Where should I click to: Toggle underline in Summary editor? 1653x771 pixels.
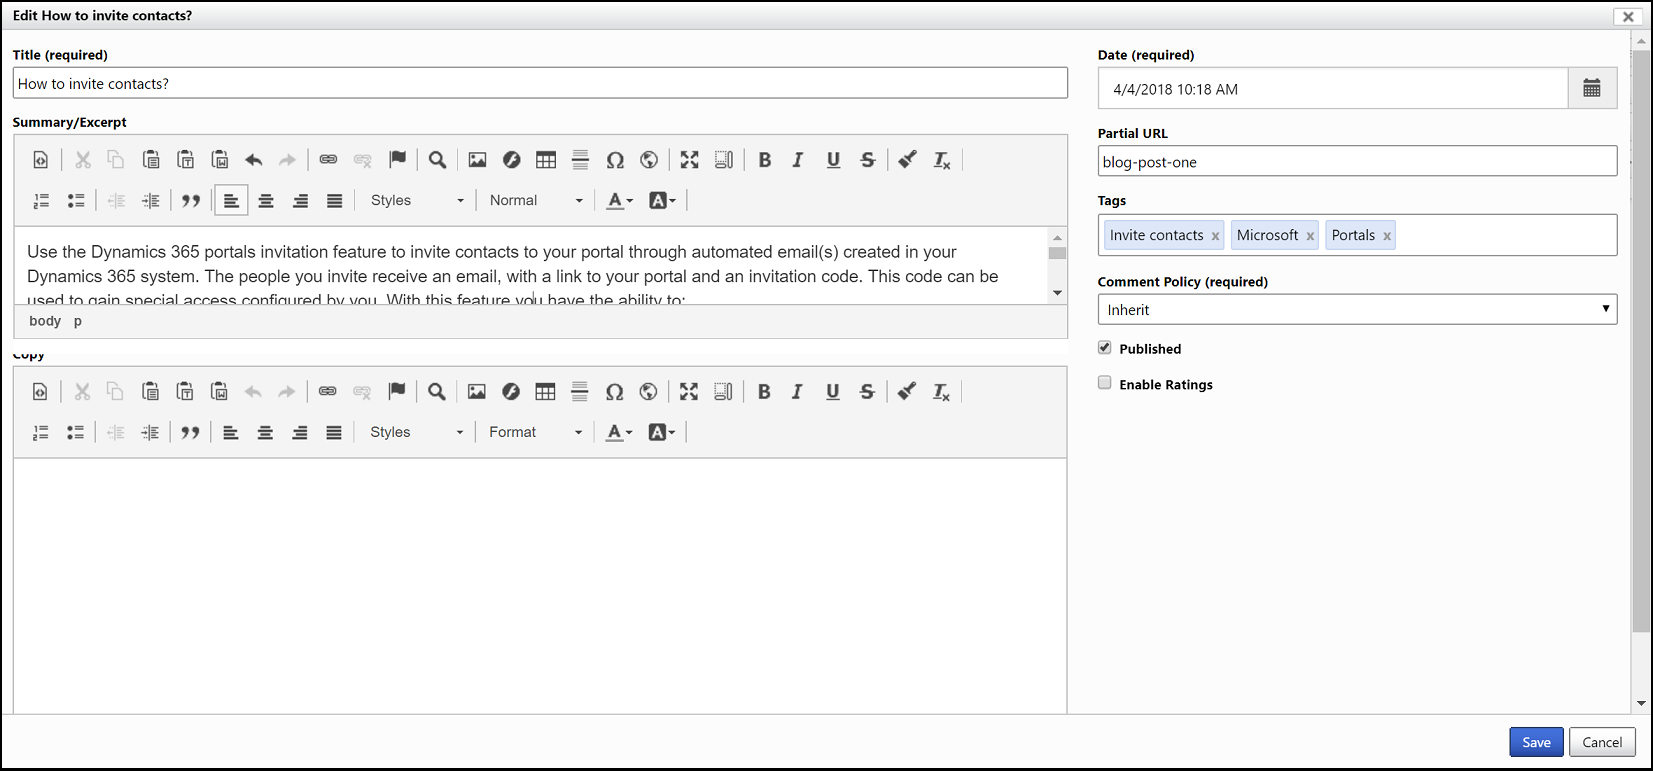(833, 160)
